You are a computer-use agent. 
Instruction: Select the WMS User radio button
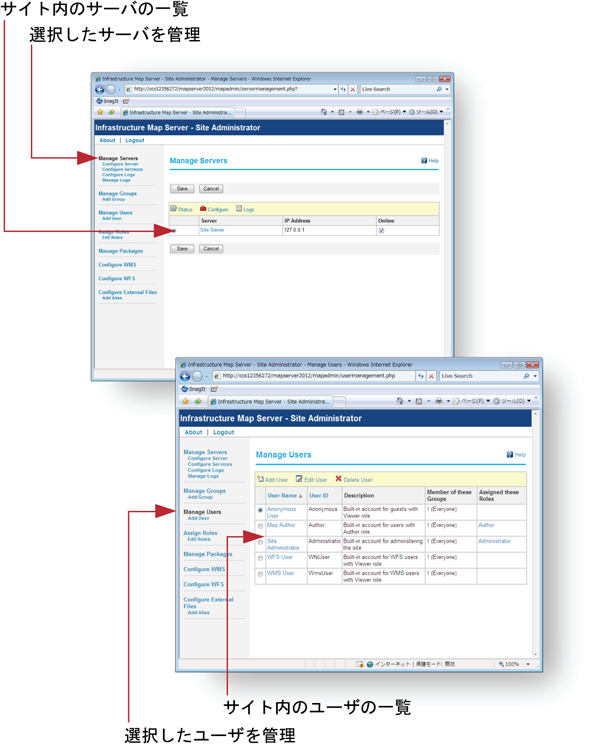tap(260, 575)
